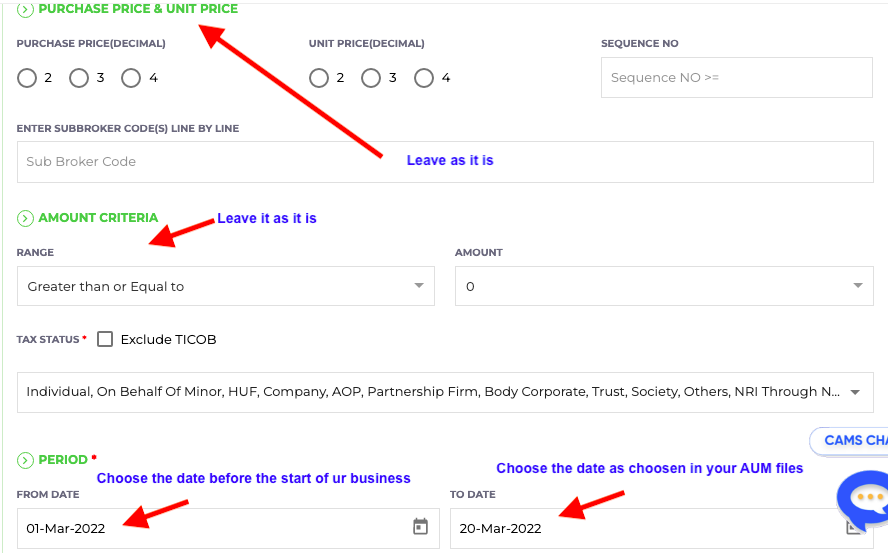Collapse the Purchase Price & Unit Price section icon
This screenshot has height=553, width=888.
pyautogui.click(x=25, y=10)
